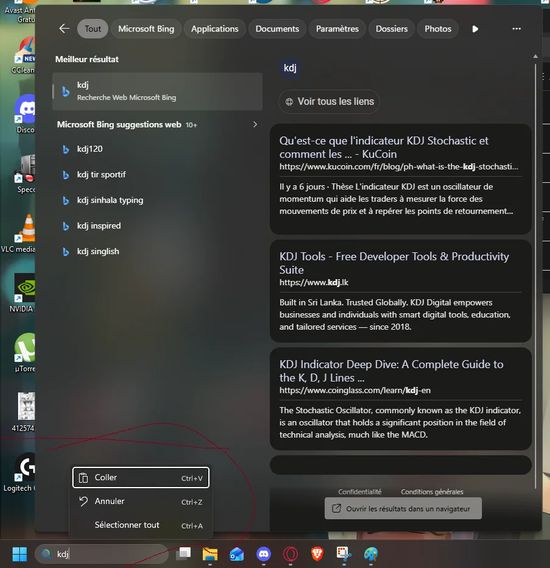The image size is (550, 568).
Task: Click Bing icon beside kdj inspired
Action: click(66, 226)
